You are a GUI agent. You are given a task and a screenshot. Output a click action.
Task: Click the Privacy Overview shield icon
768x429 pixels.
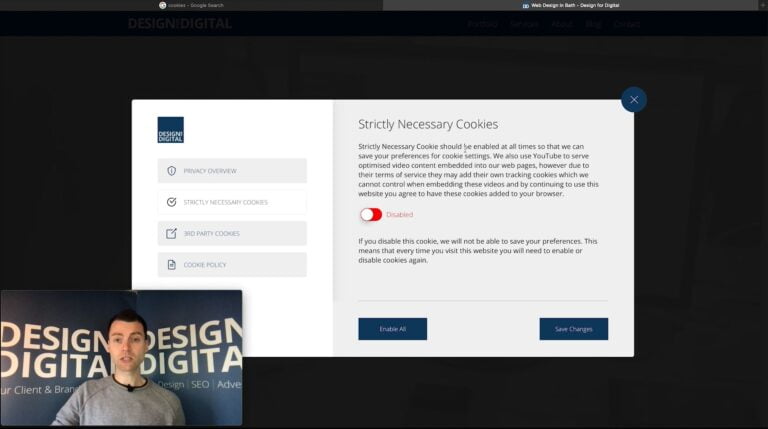(x=171, y=171)
